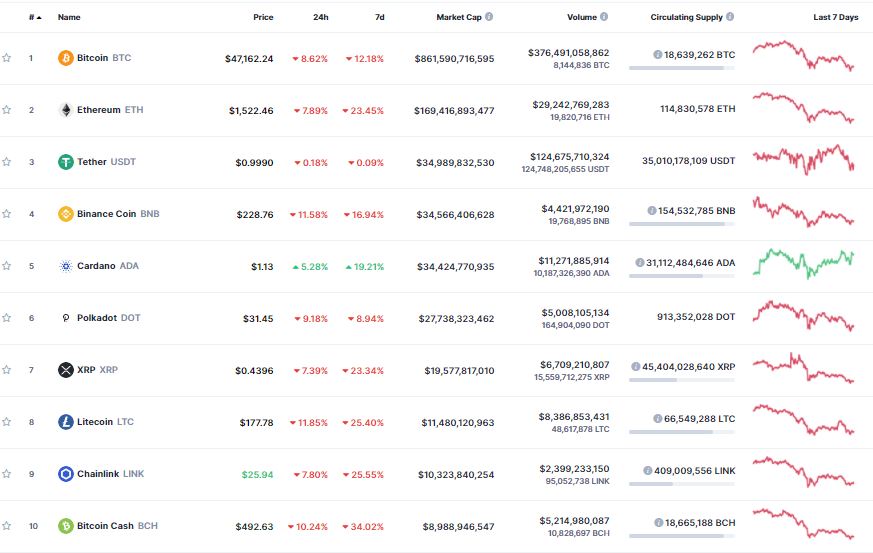Open the Polkadot DOT coin page
This screenshot has width=873, height=553.
coord(109,318)
